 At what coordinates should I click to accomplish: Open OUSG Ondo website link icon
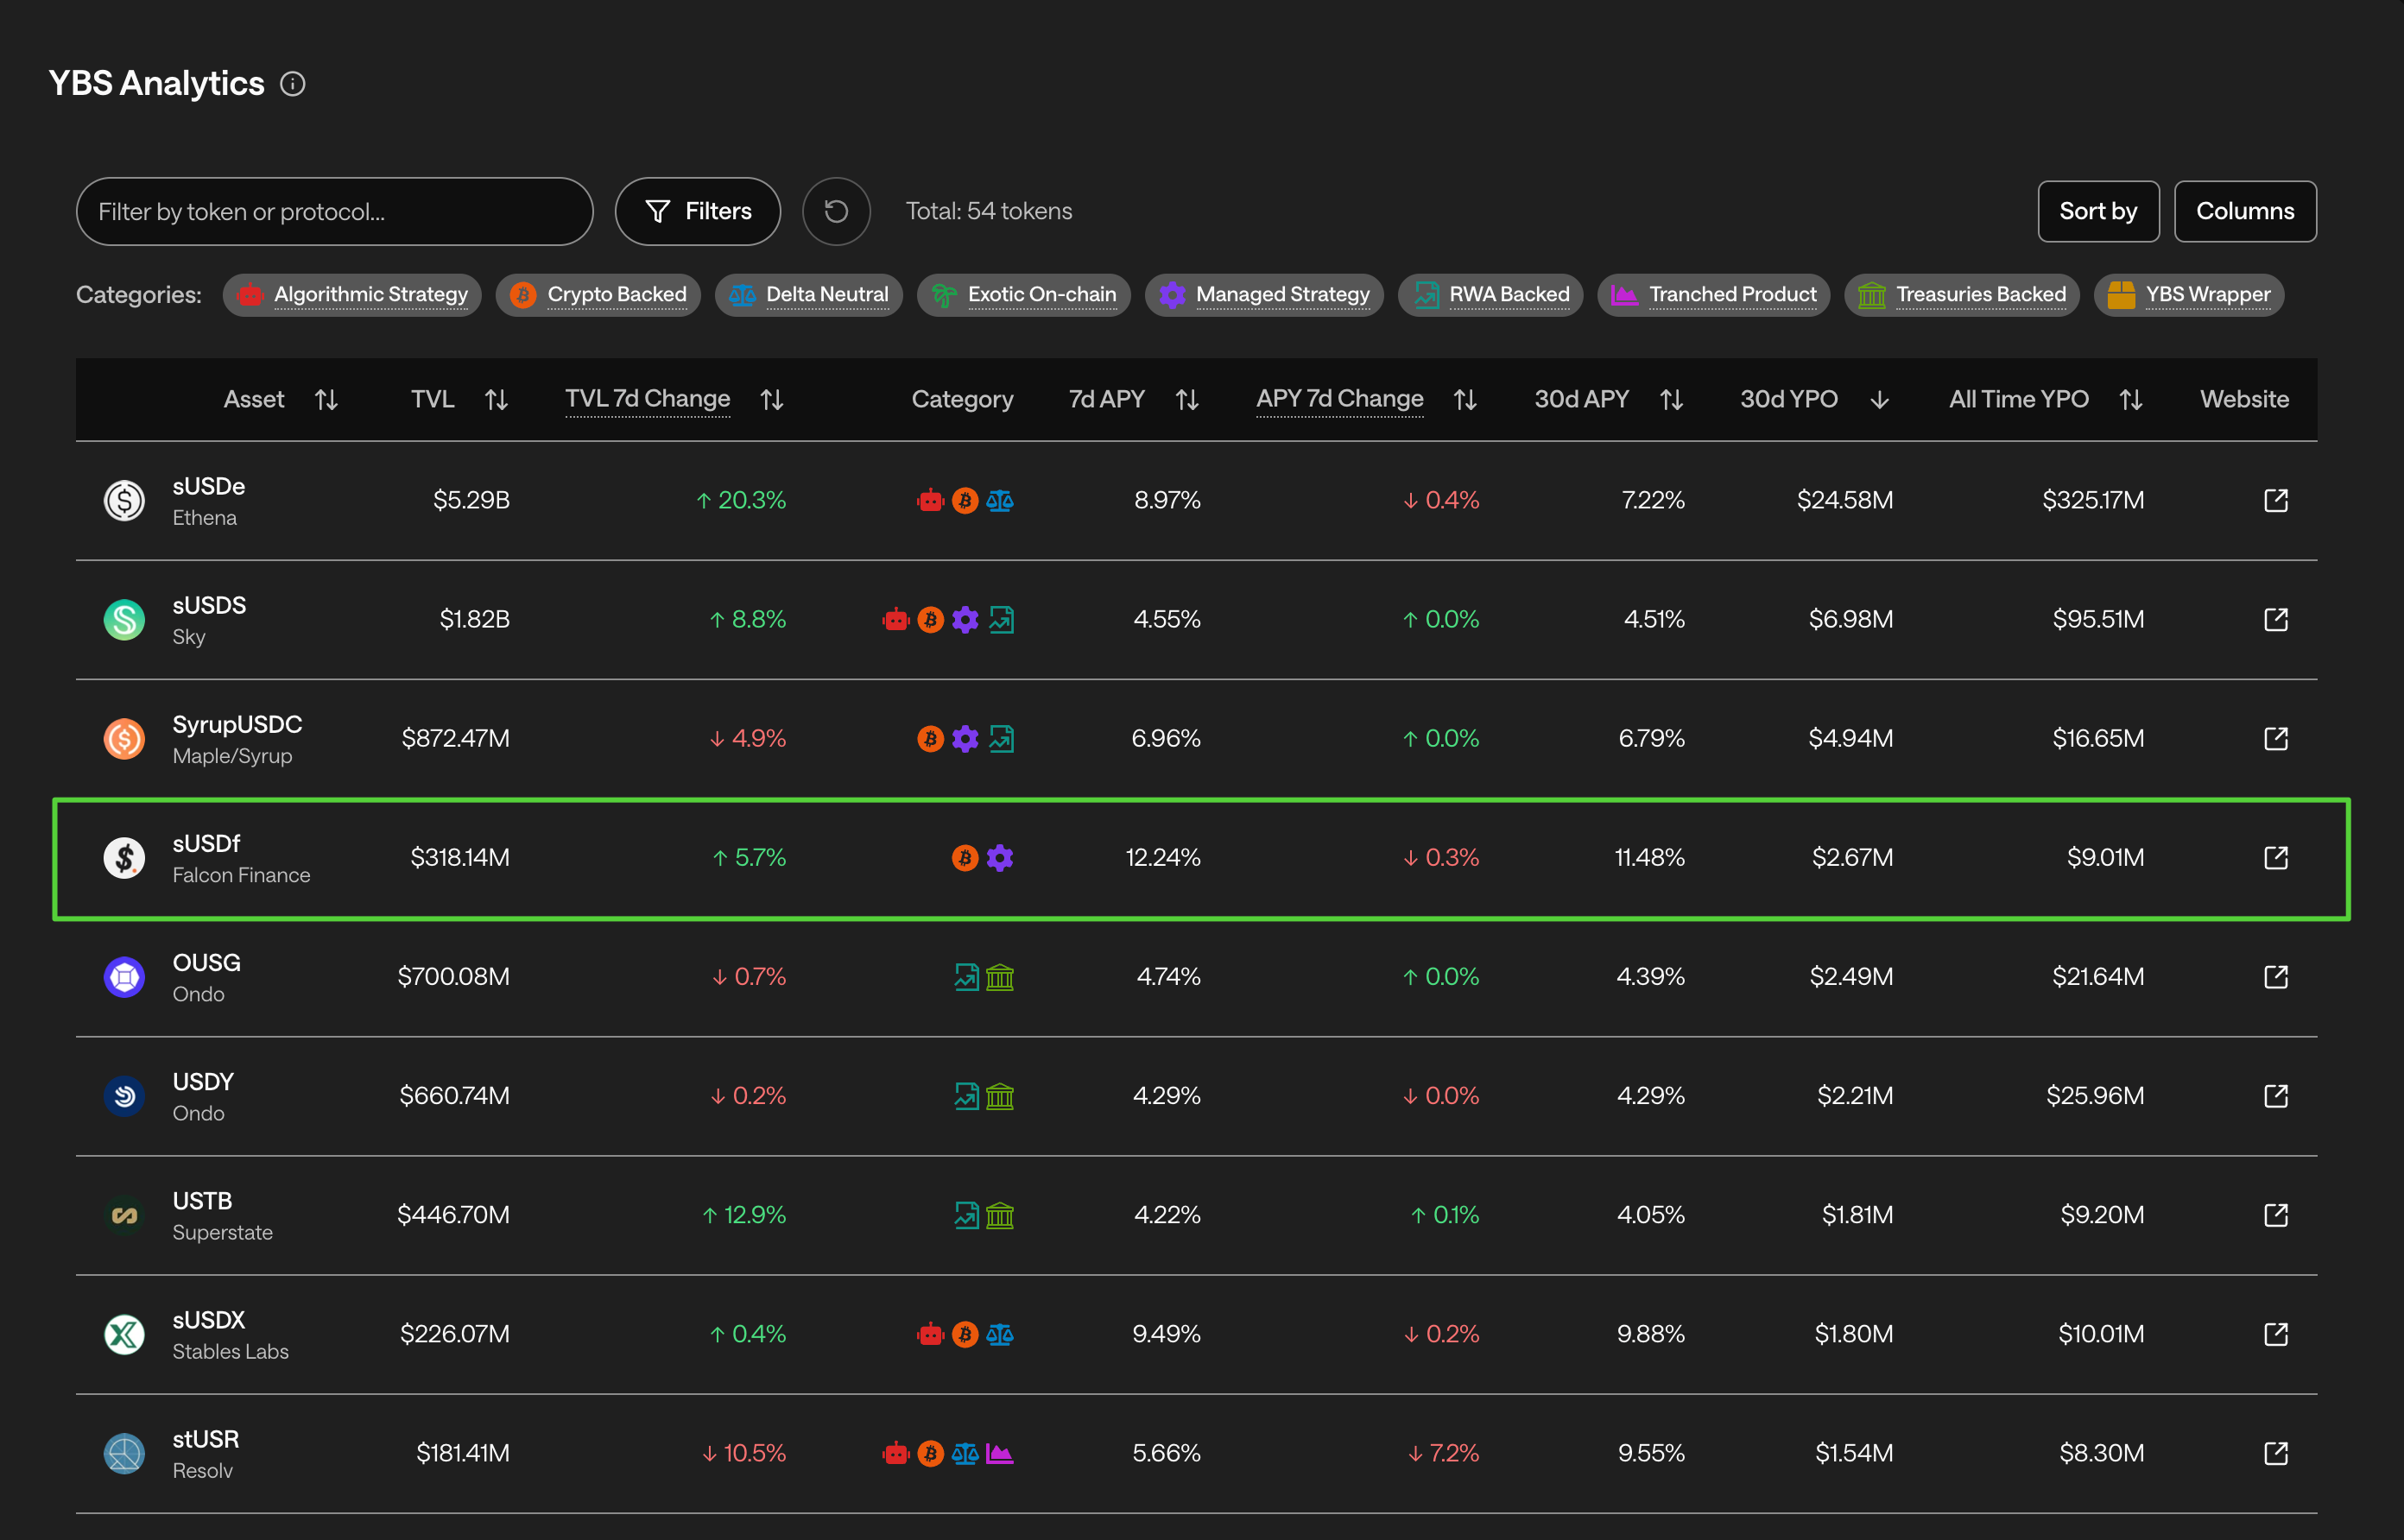(2276, 976)
